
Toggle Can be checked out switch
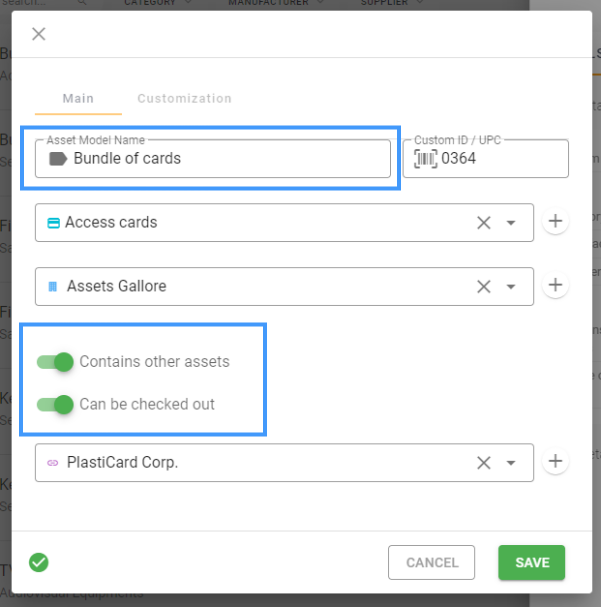[x=55, y=405]
